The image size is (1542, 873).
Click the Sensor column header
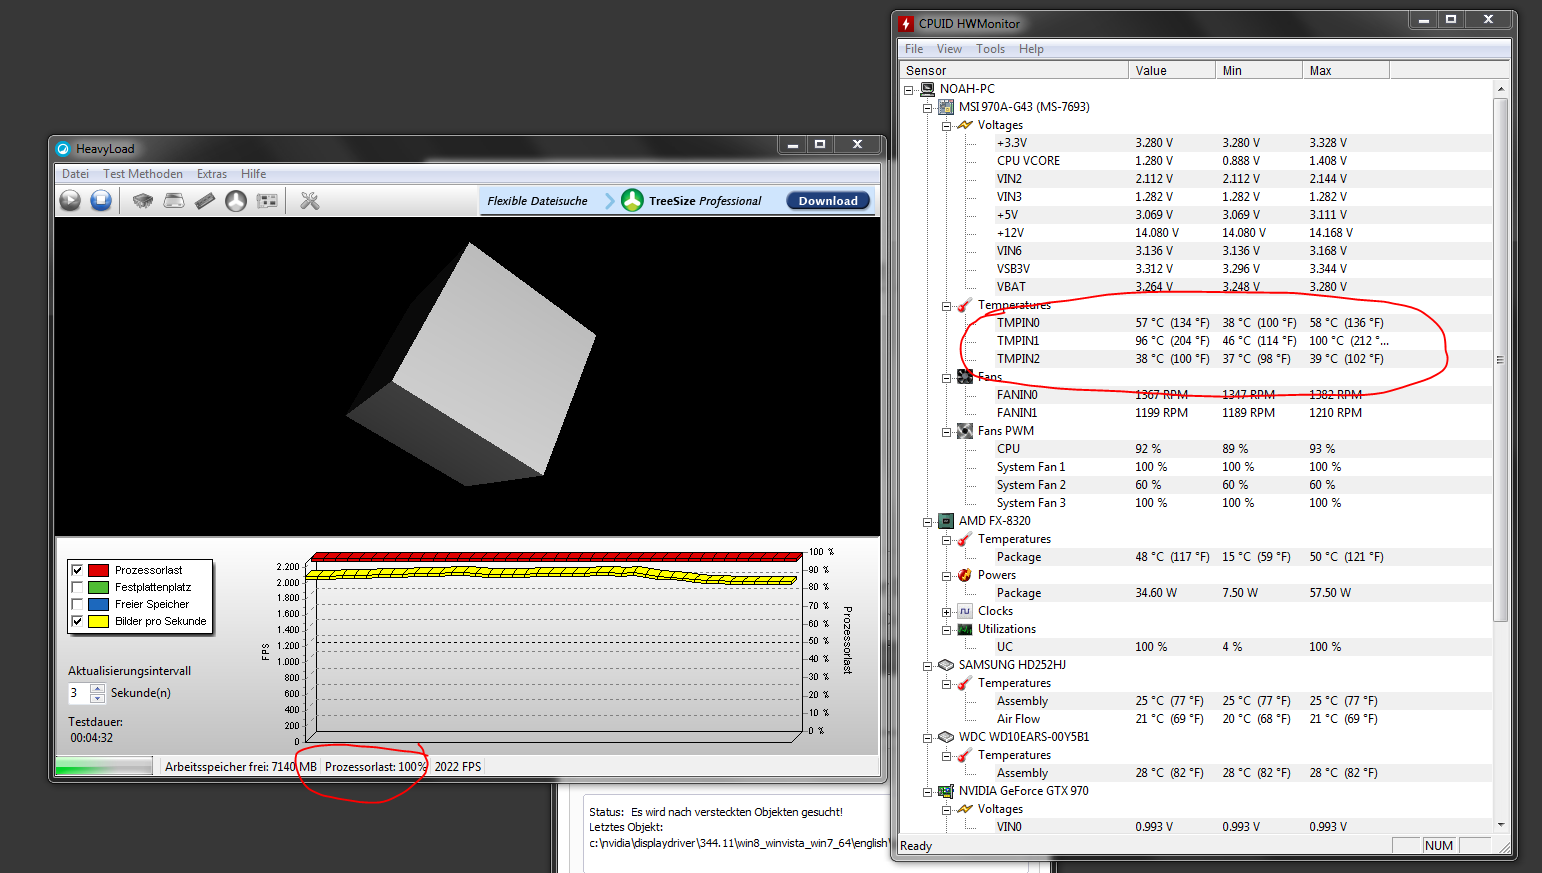click(x=1014, y=70)
